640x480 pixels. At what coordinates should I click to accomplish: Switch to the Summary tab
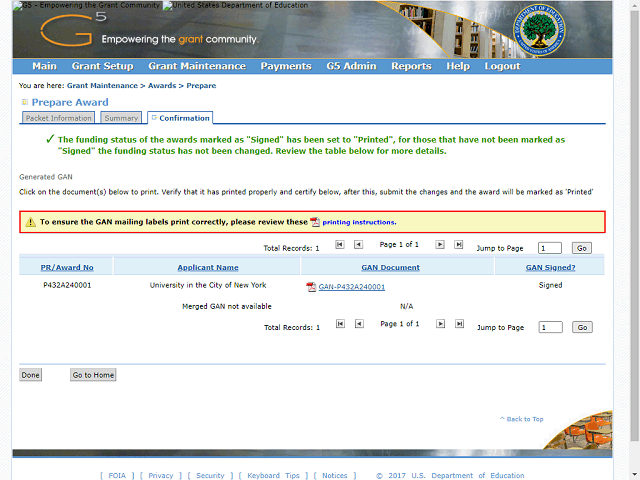point(121,118)
